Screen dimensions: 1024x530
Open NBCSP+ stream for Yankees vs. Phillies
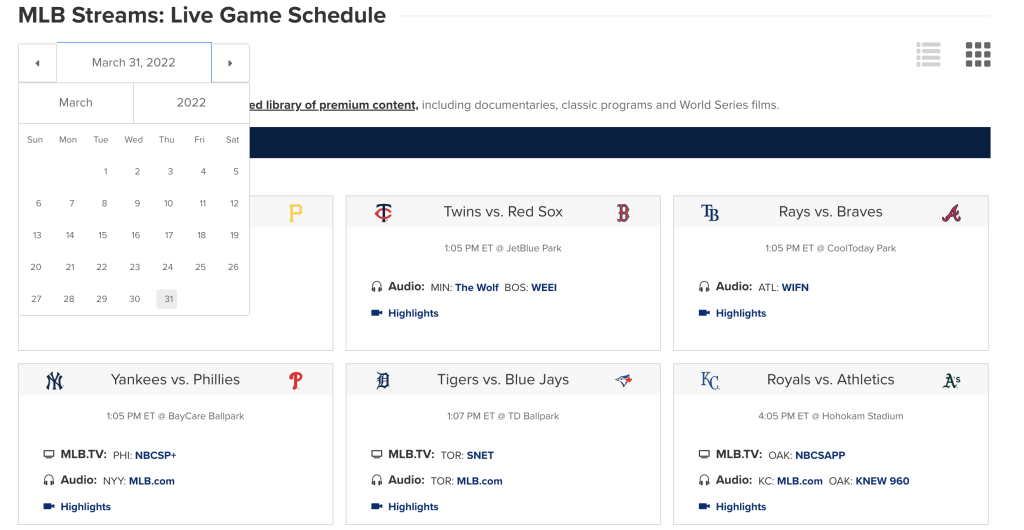coord(155,455)
